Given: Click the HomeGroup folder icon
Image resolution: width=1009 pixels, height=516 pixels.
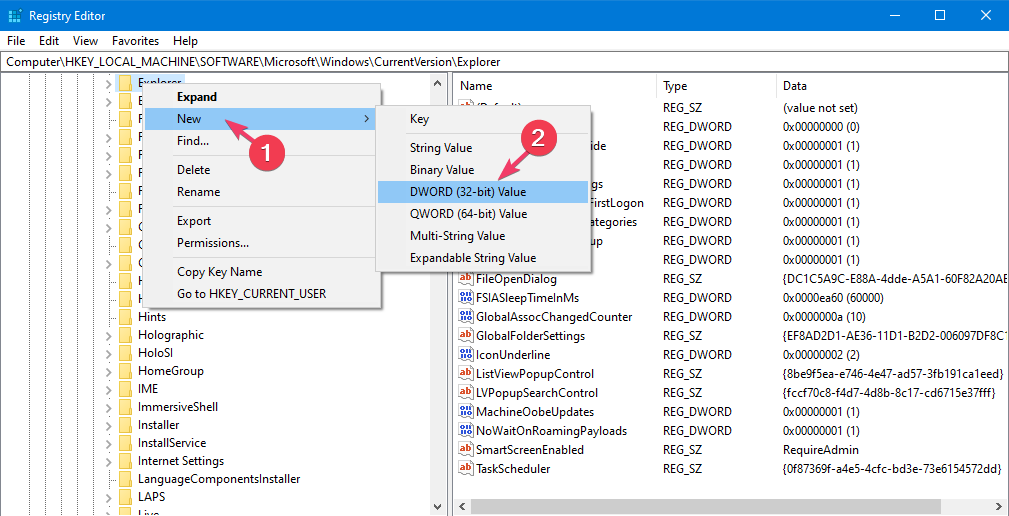Looking at the screenshot, I should point(125,371).
